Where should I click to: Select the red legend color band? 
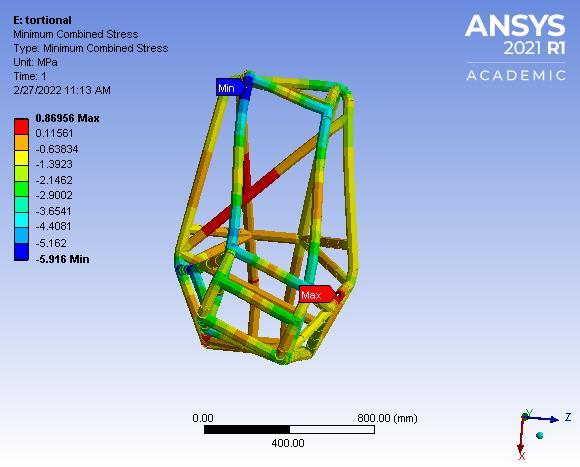[21, 126]
